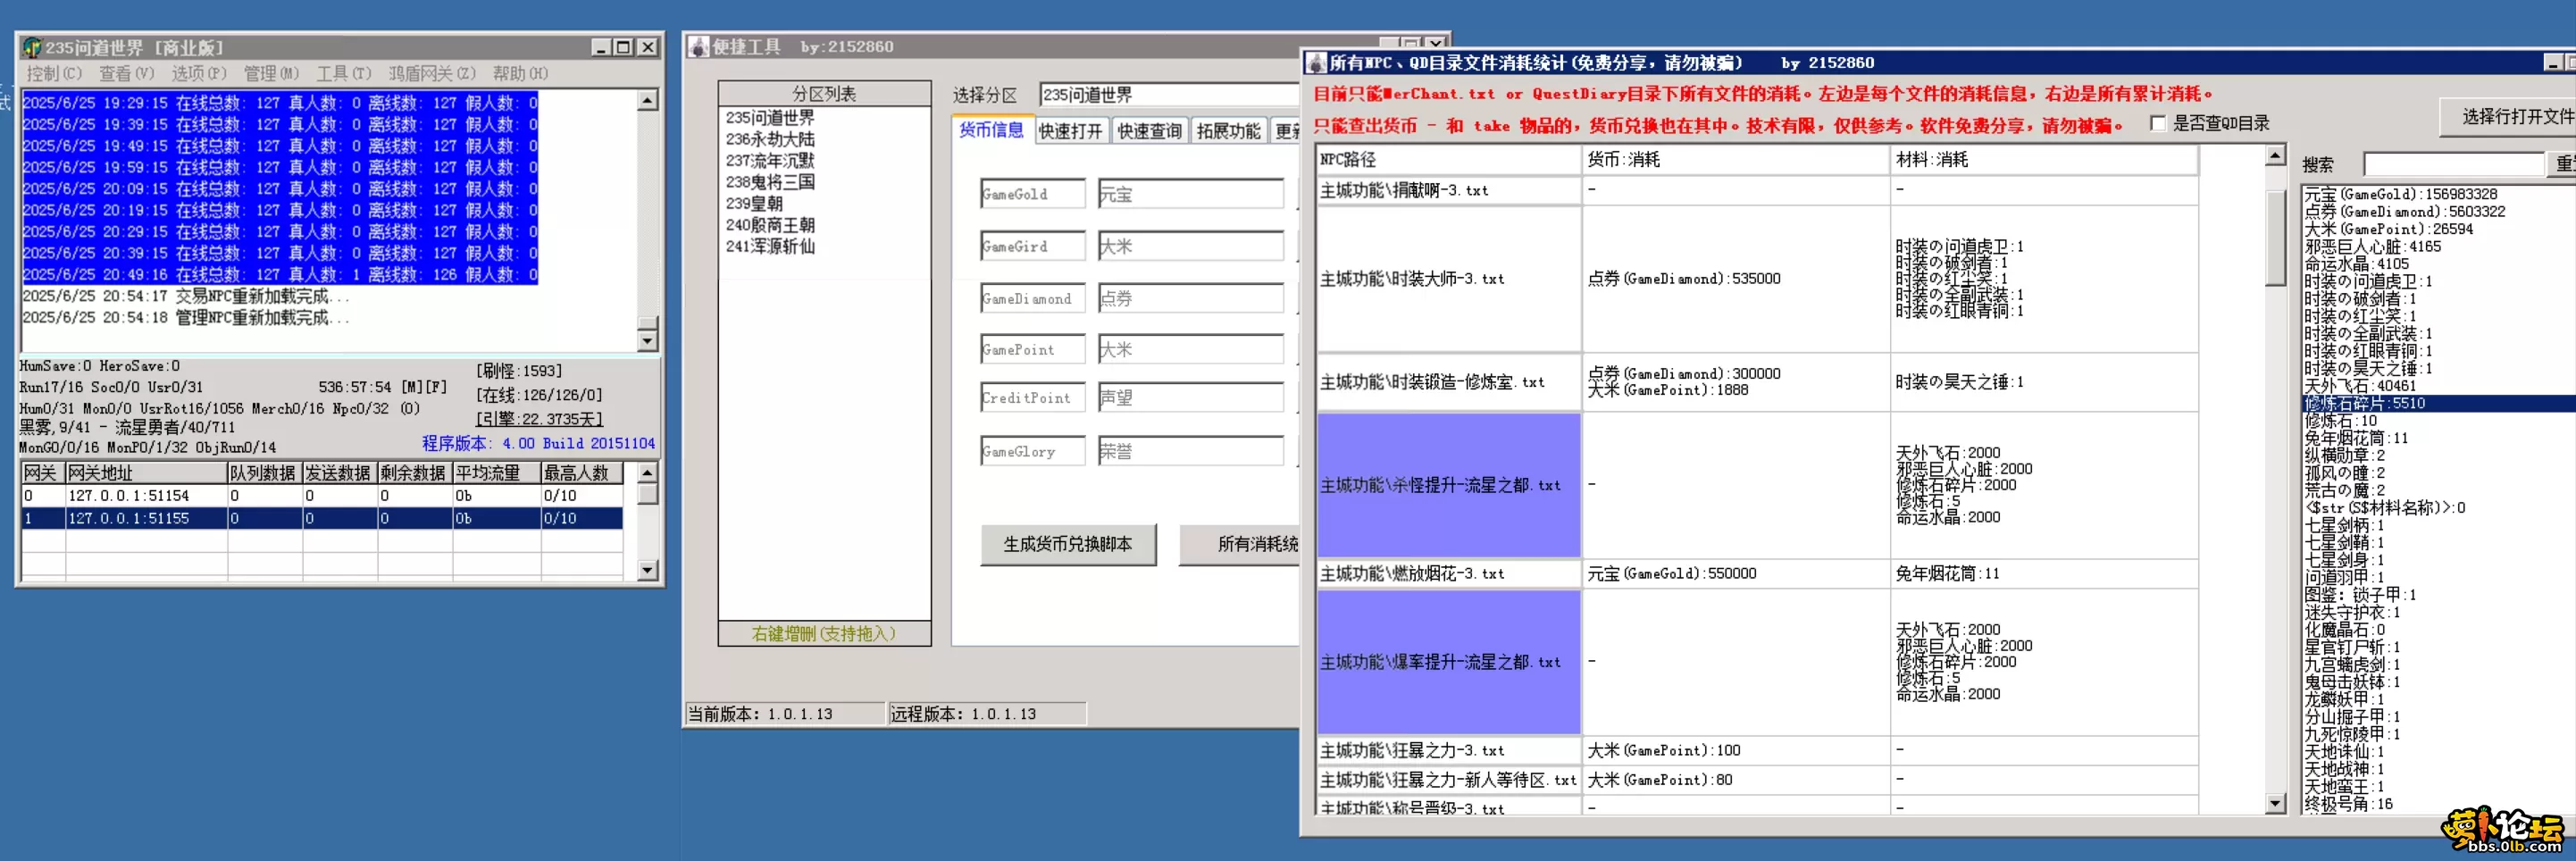2576x861 pixels.
Task: Click the NPC路径 column header
Action: (x=1449, y=160)
